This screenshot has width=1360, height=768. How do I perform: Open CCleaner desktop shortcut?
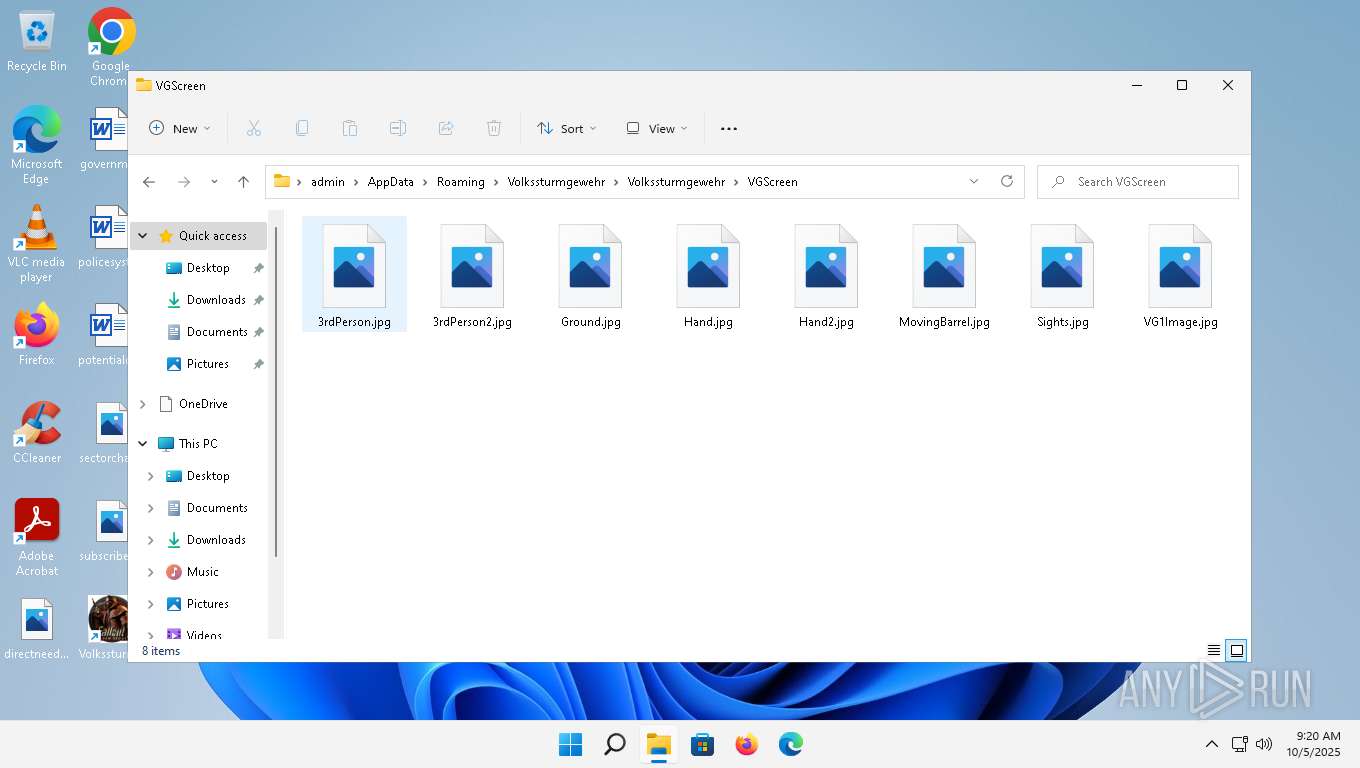click(36, 433)
